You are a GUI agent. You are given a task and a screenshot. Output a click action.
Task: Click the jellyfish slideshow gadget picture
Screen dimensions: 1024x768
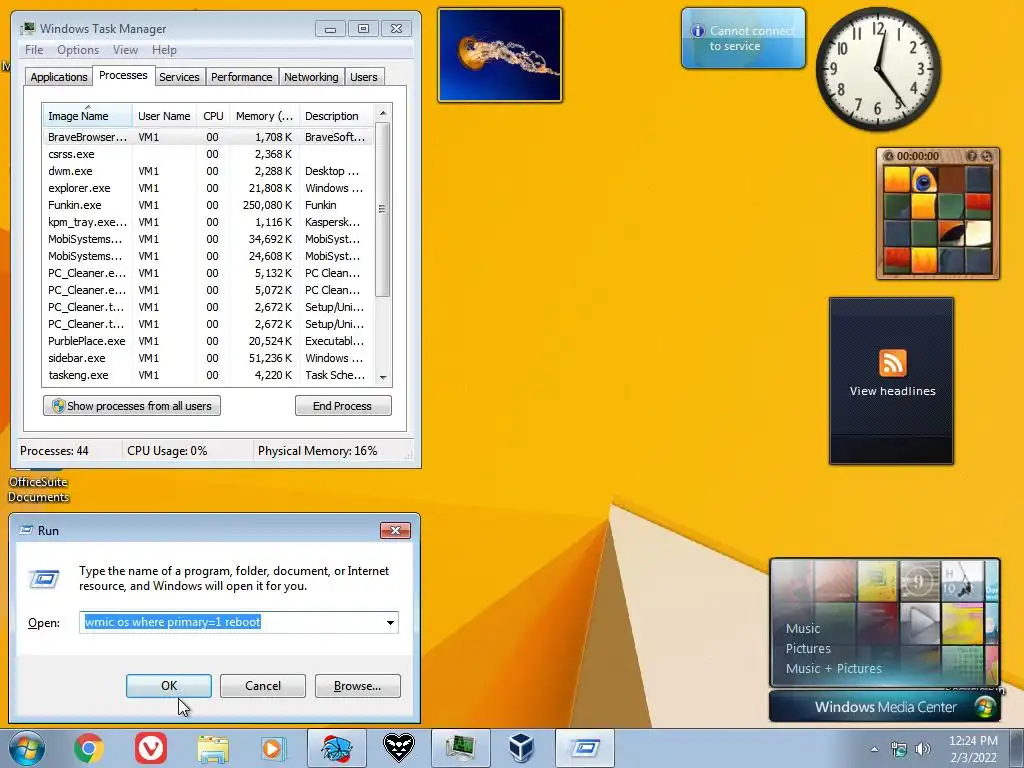[500, 55]
